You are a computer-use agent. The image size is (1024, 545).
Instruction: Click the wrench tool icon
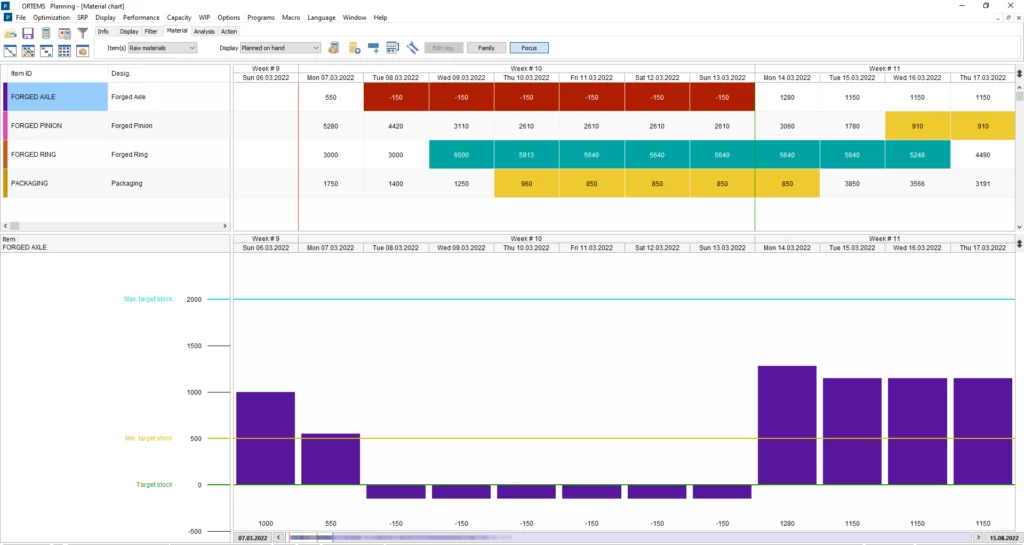point(411,47)
